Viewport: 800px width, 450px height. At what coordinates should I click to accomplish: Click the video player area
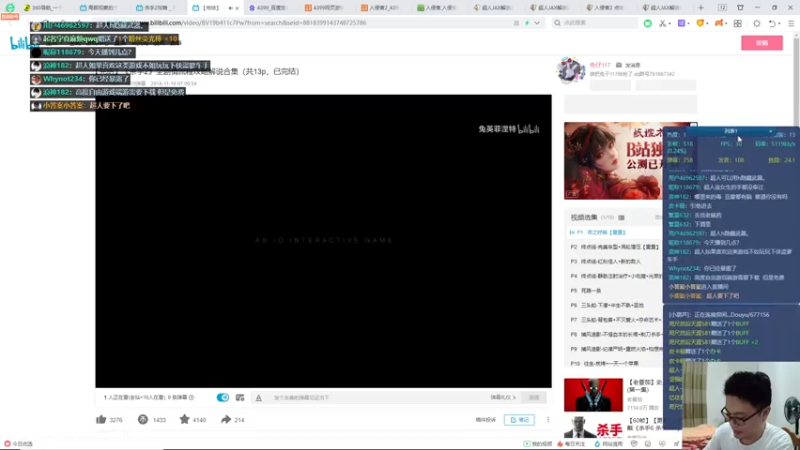[x=323, y=241]
